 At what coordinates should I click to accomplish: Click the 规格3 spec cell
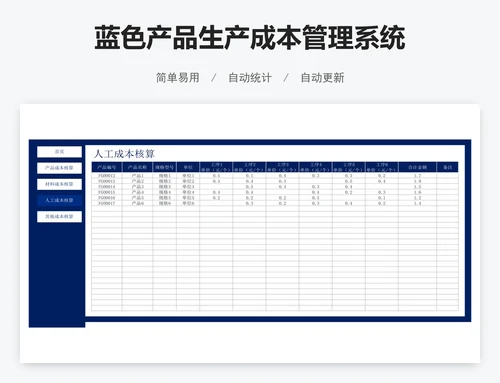(165, 187)
